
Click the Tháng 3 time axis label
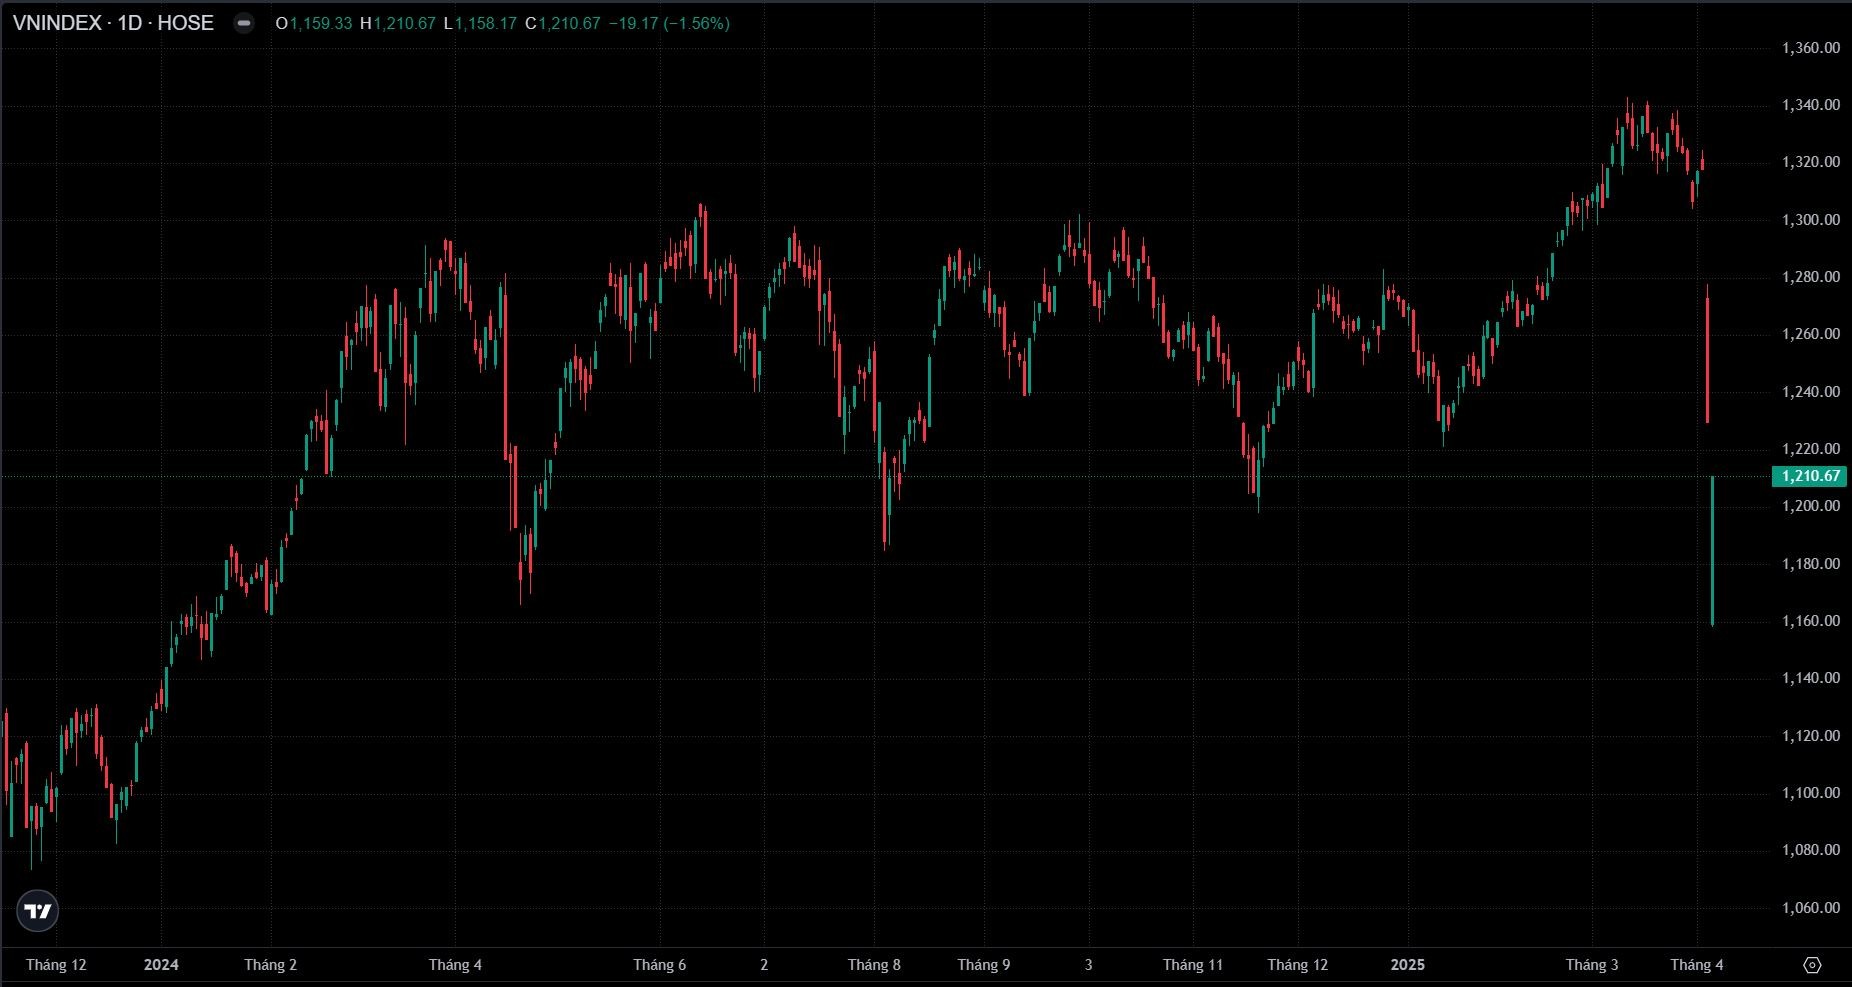point(1591,965)
